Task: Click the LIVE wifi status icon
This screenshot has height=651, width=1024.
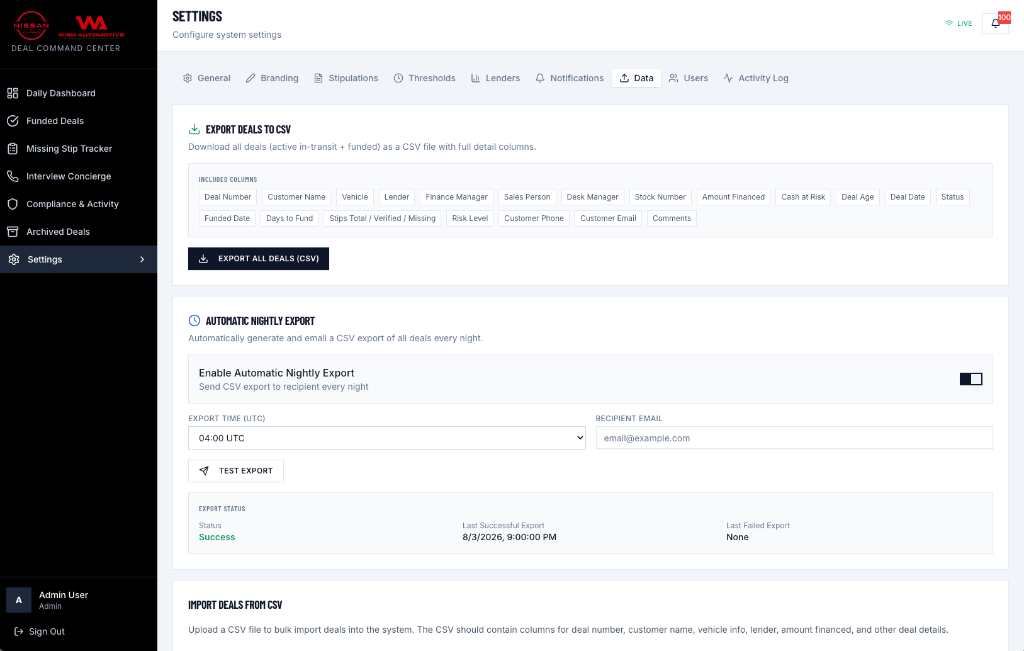Action: point(949,23)
